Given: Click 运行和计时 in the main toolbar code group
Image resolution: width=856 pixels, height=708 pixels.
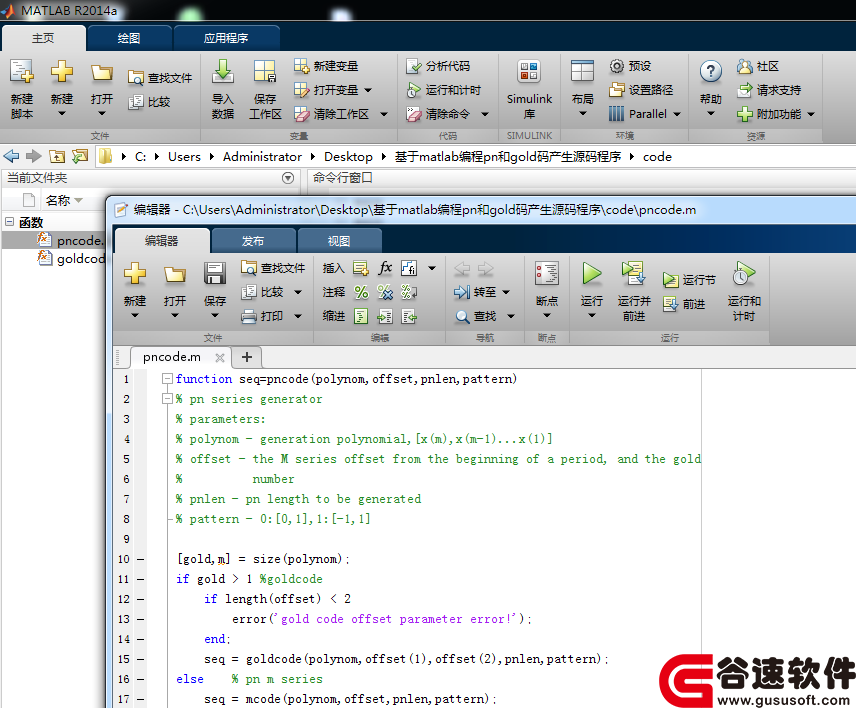Looking at the screenshot, I should (444, 90).
